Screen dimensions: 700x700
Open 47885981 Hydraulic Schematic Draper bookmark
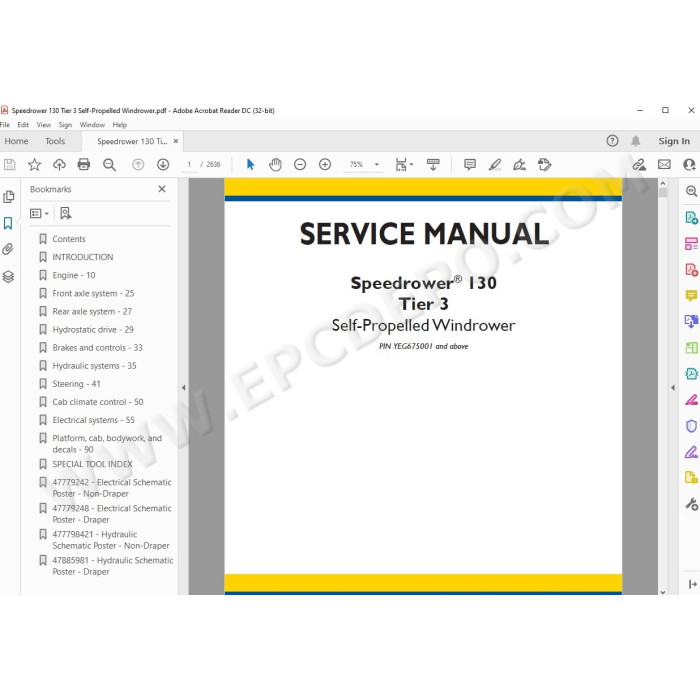point(113,566)
